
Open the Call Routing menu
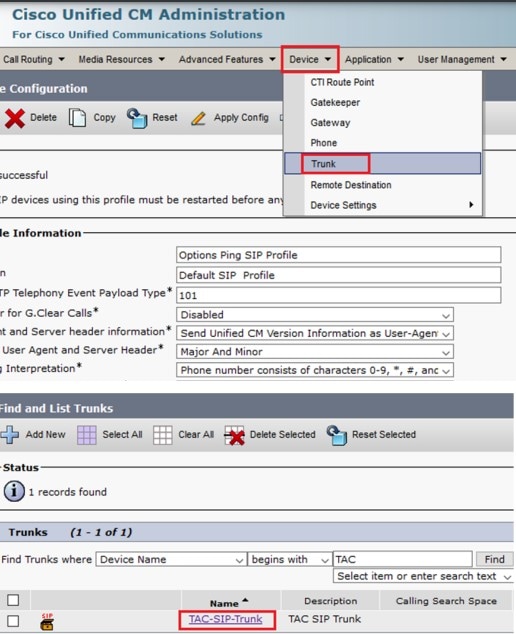pos(34,59)
